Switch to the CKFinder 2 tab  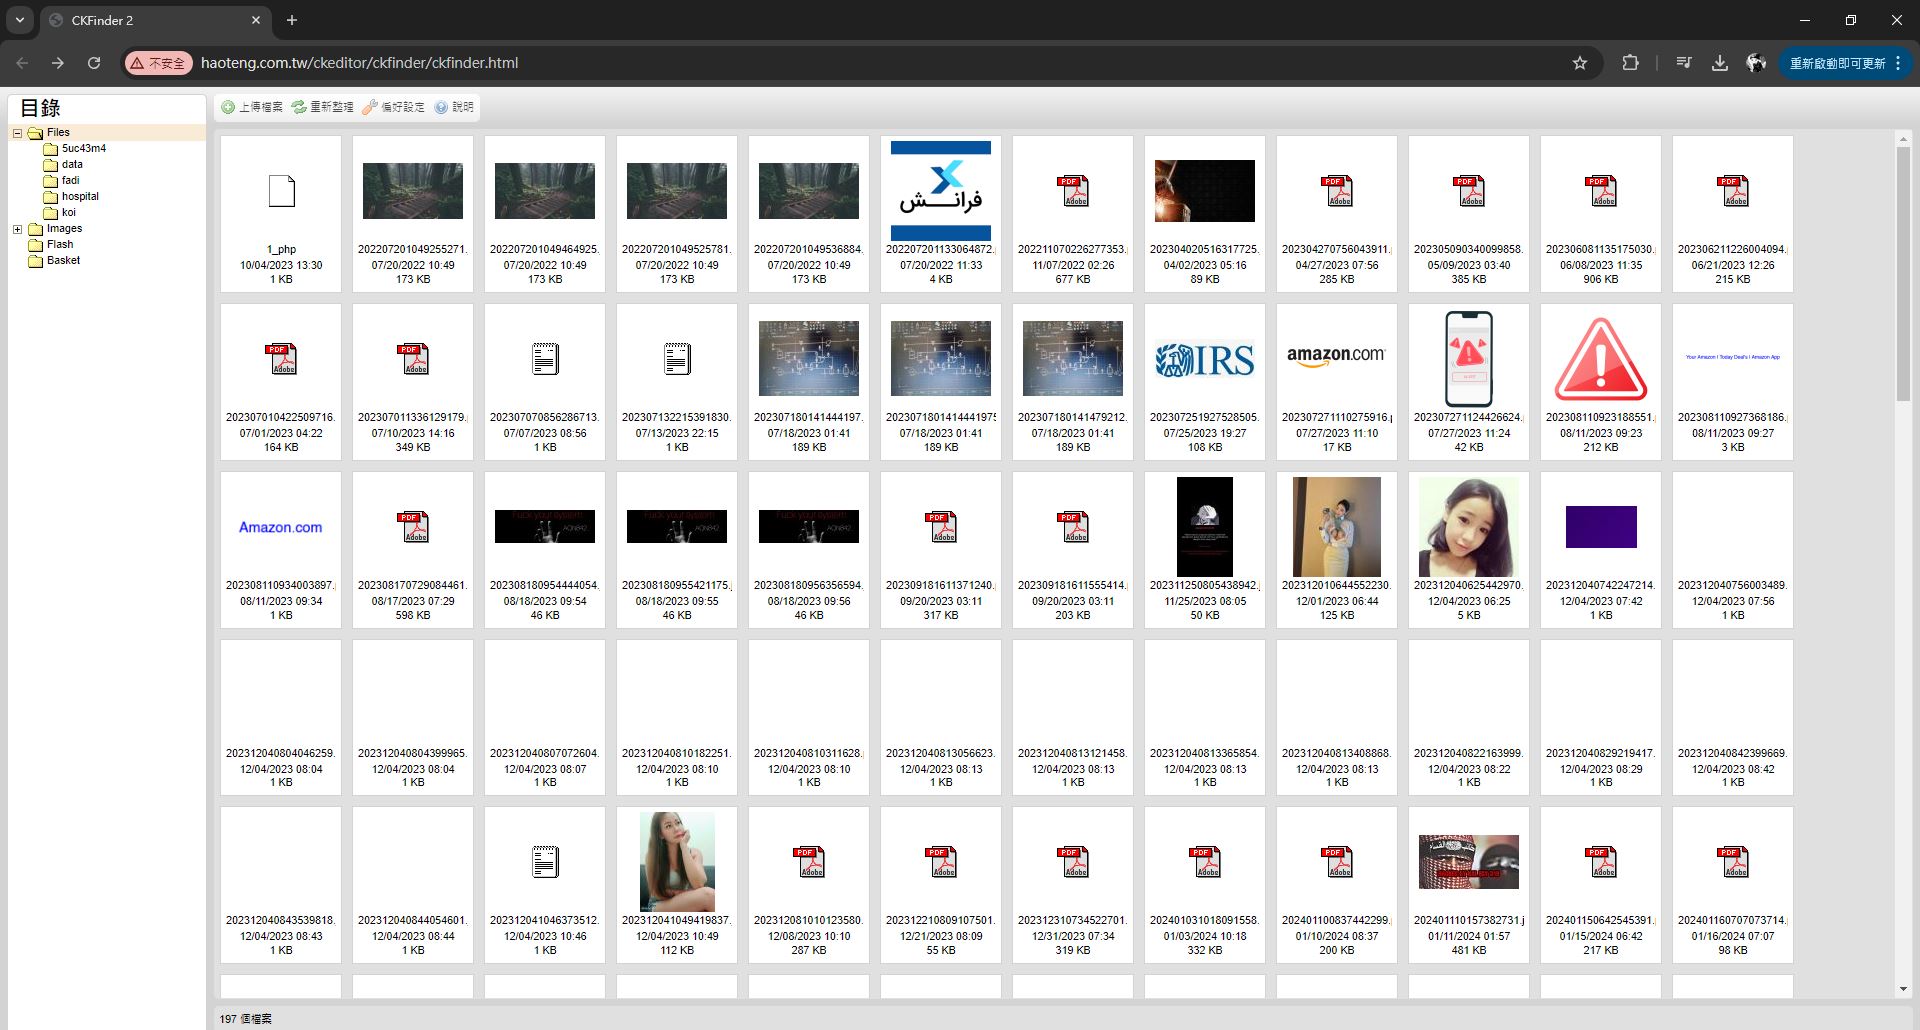pyautogui.click(x=155, y=20)
